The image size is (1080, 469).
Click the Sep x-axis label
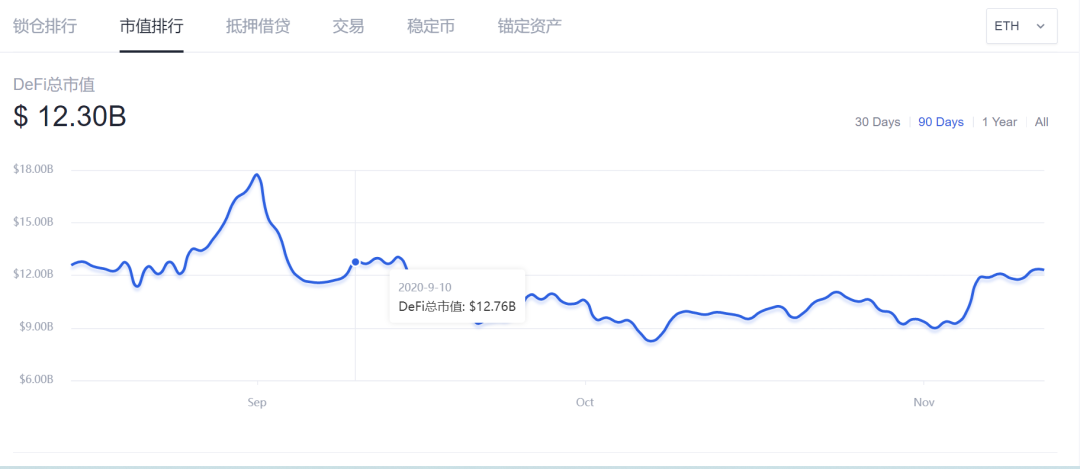click(257, 402)
